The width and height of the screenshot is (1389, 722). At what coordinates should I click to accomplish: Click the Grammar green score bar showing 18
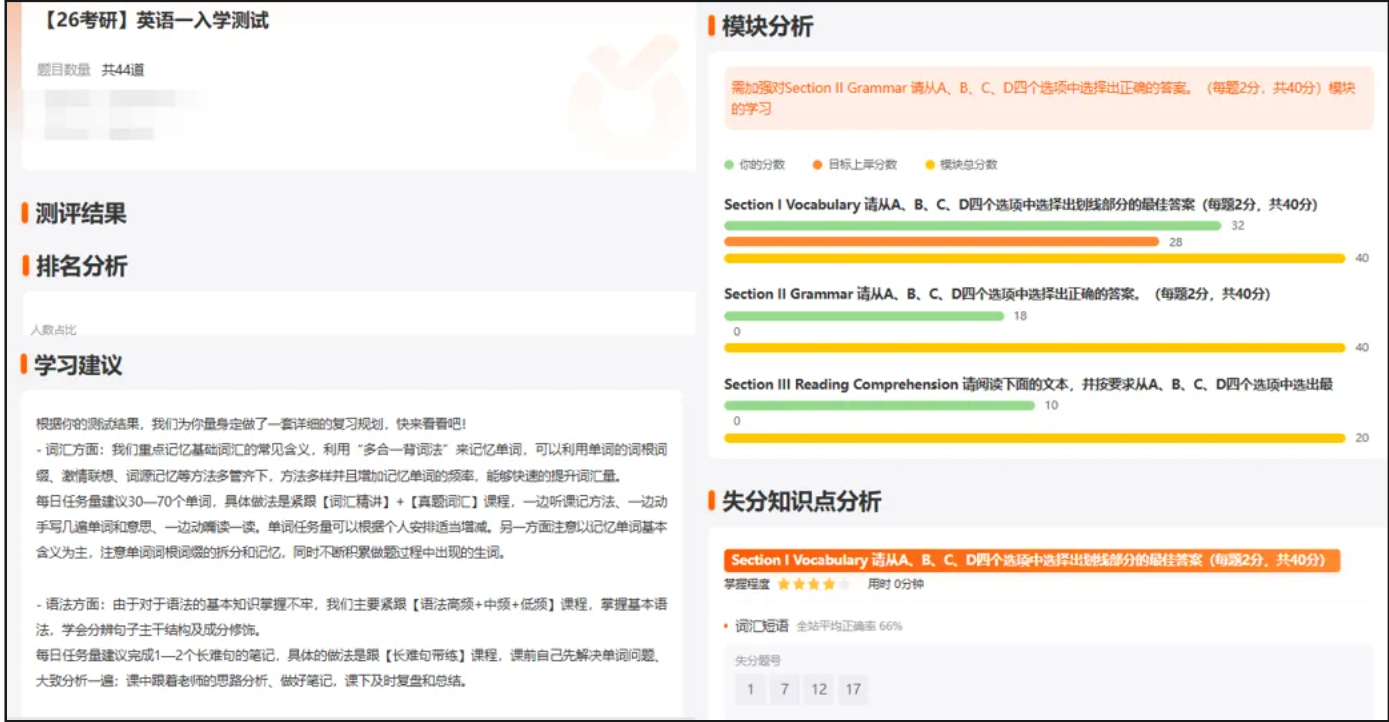[864, 316]
